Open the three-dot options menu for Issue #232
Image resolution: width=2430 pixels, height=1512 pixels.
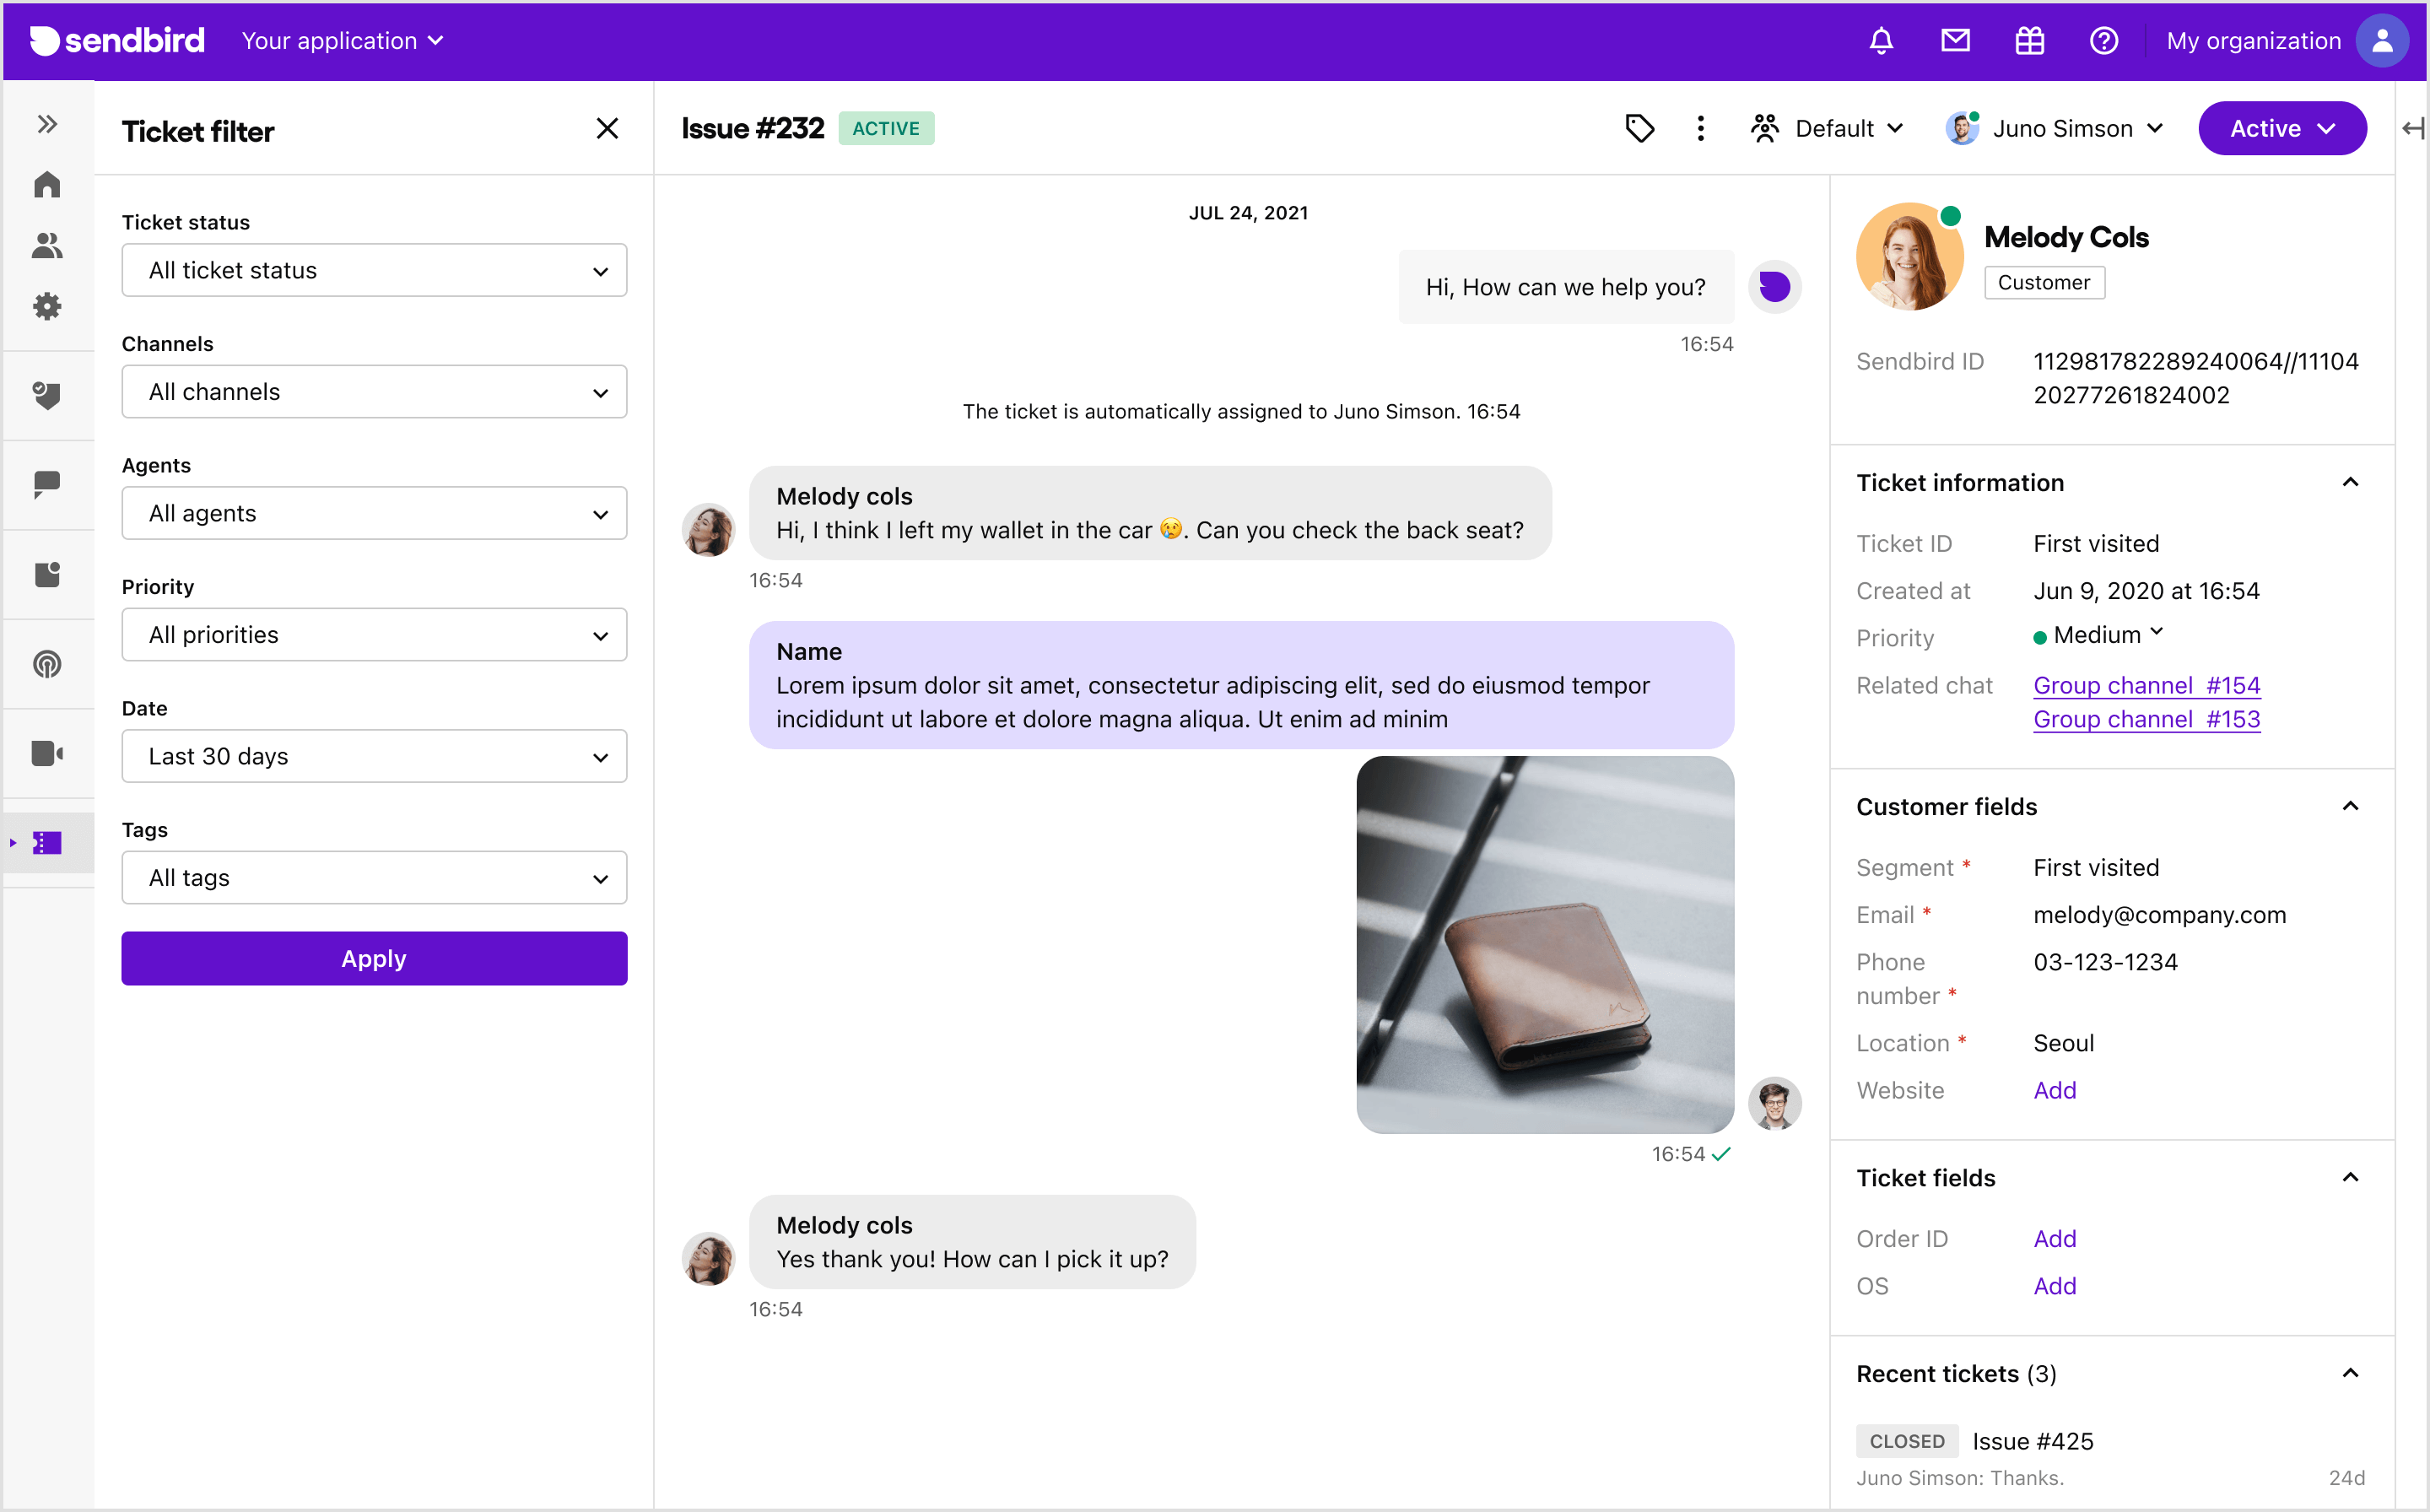1700,128
